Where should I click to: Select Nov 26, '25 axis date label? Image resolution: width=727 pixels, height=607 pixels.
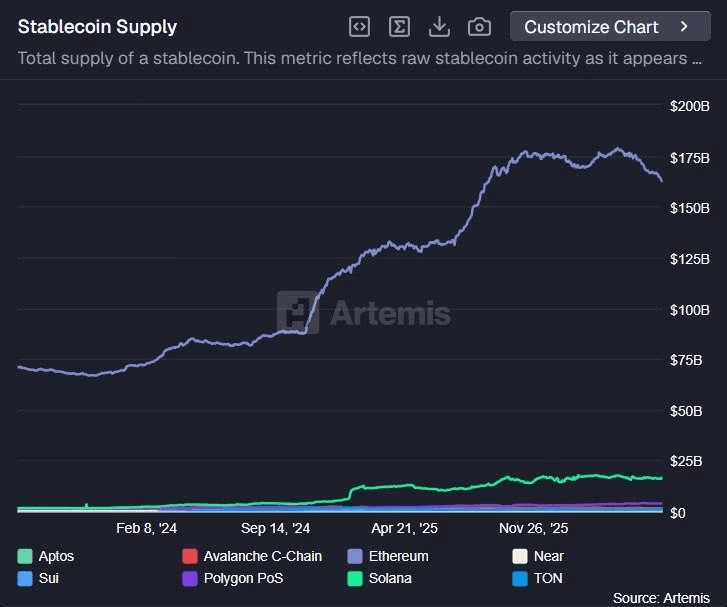coord(534,528)
